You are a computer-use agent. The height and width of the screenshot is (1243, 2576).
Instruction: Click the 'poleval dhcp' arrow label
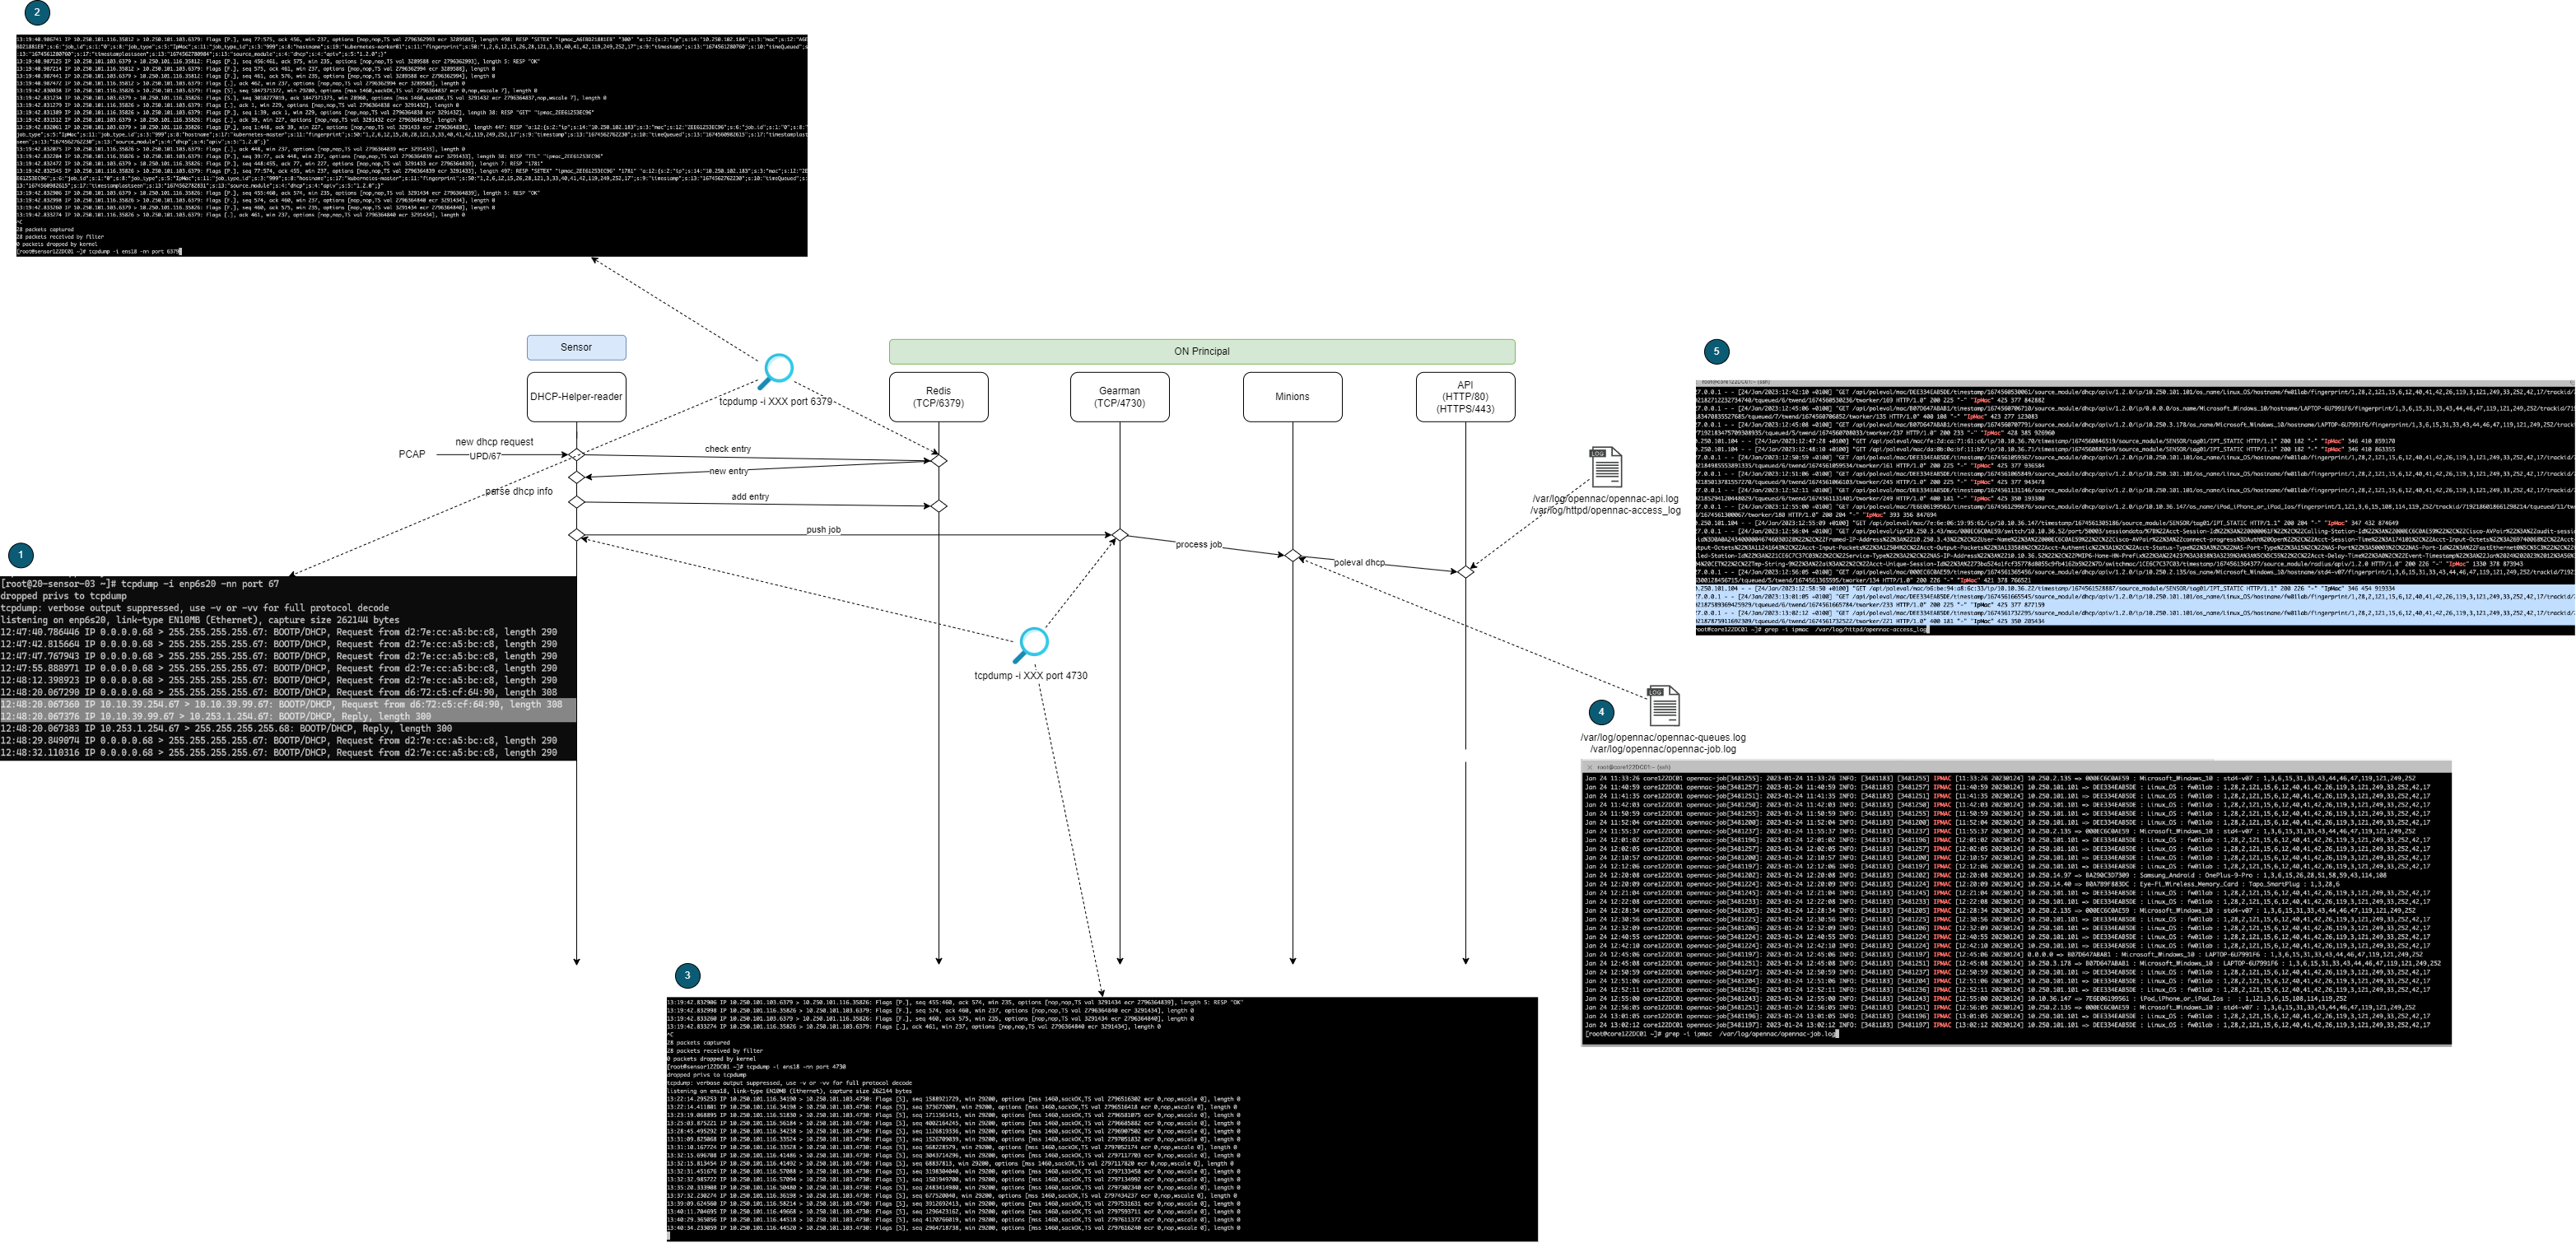click(1359, 562)
